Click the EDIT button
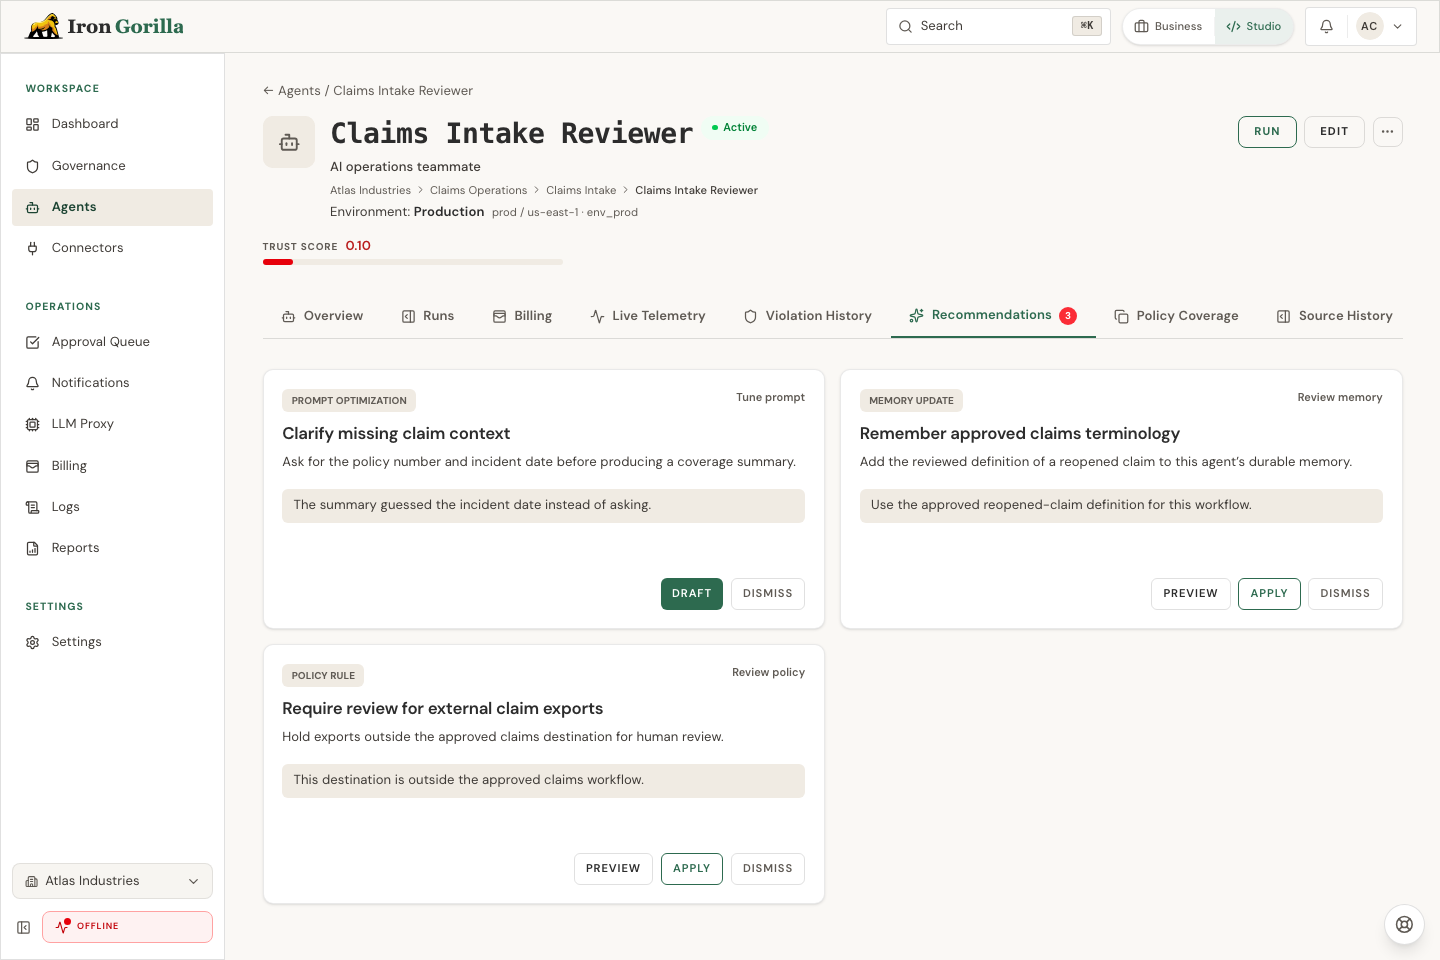 click(1334, 132)
